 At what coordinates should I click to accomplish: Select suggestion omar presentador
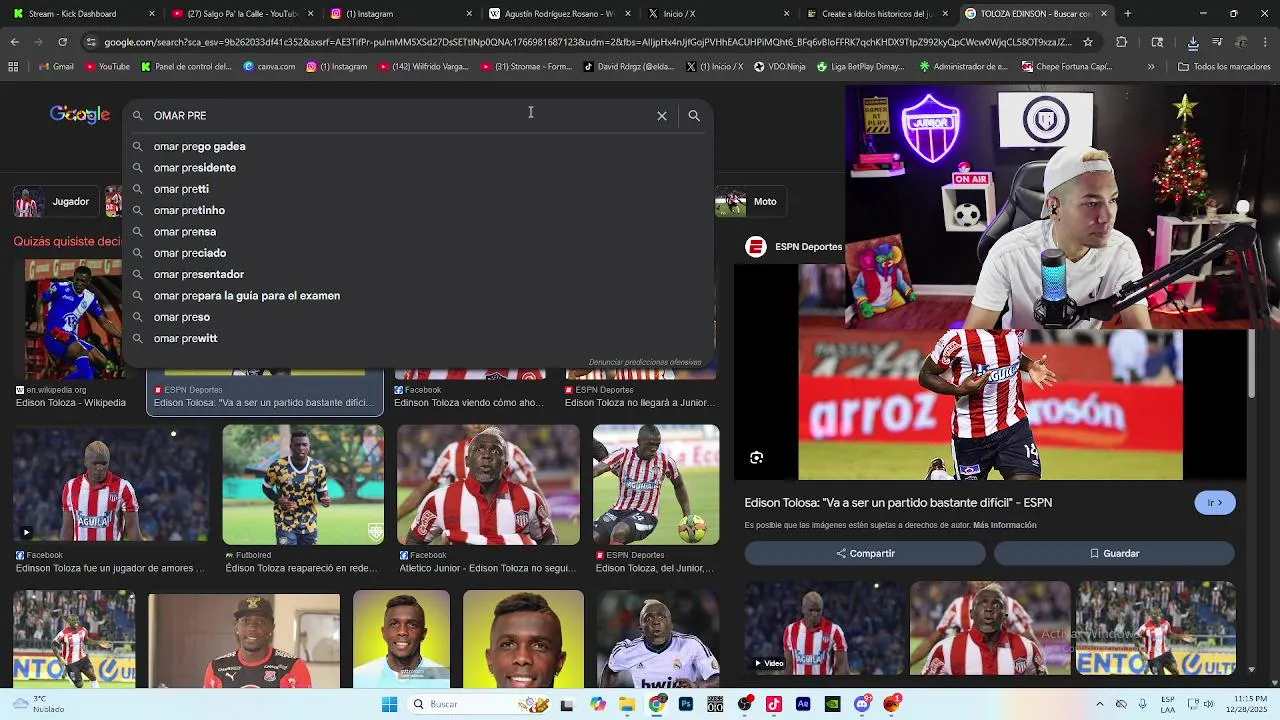[418, 274]
